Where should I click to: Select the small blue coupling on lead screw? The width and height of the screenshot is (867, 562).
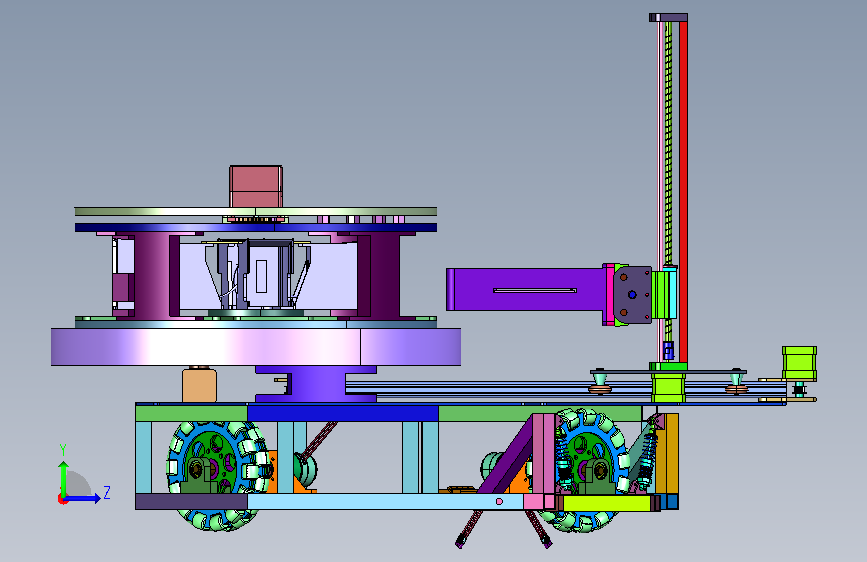tap(668, 351)
